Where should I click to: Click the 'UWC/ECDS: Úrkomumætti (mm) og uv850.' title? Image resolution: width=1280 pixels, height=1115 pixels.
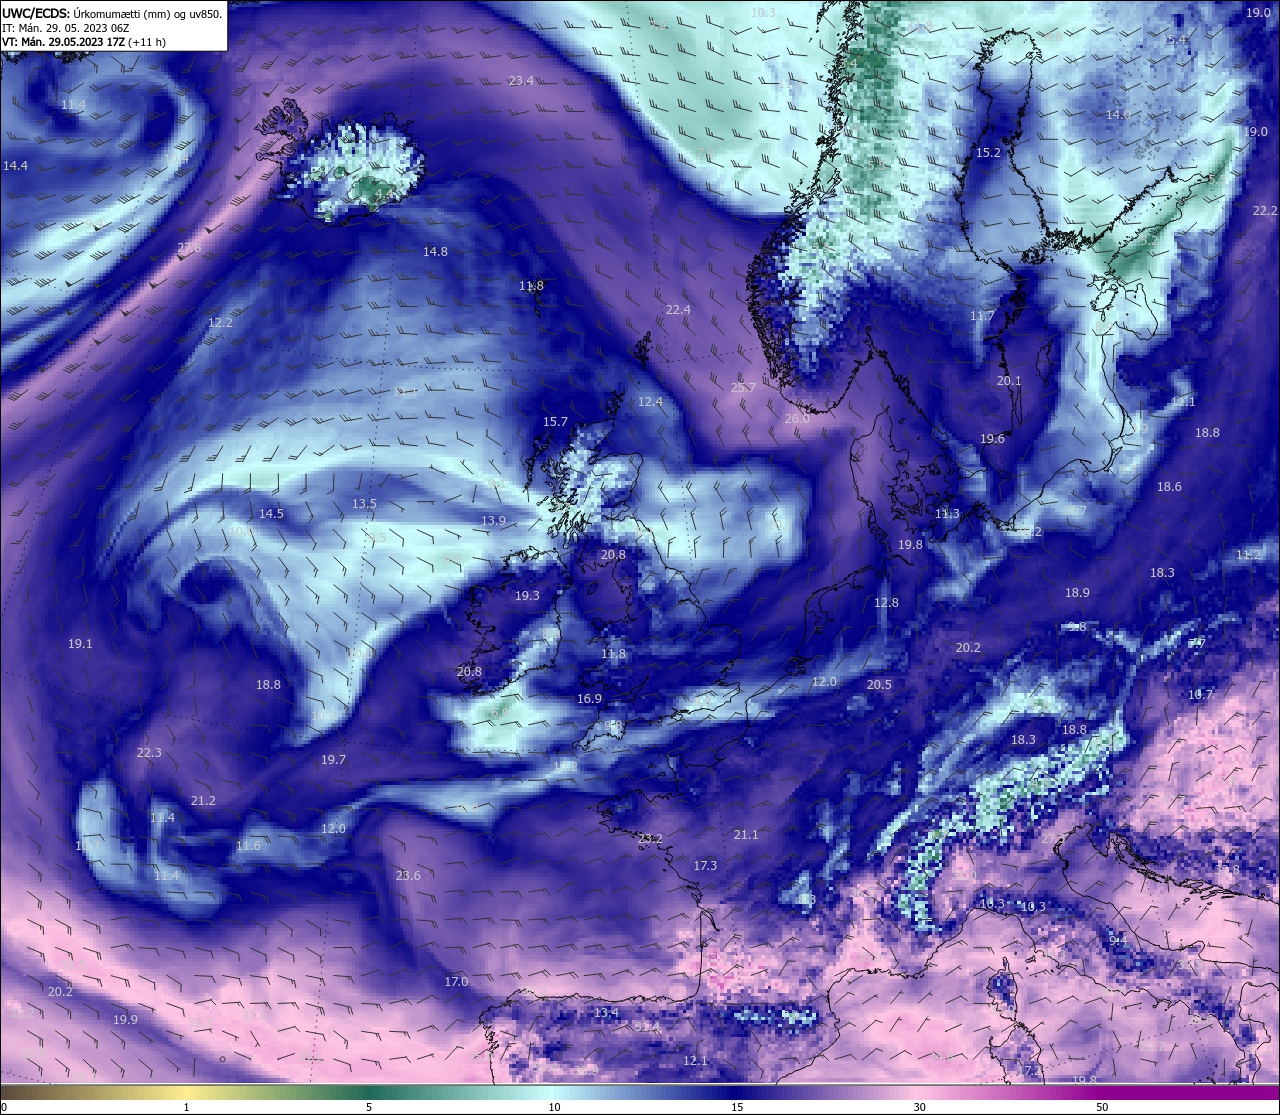pos(112,13)
